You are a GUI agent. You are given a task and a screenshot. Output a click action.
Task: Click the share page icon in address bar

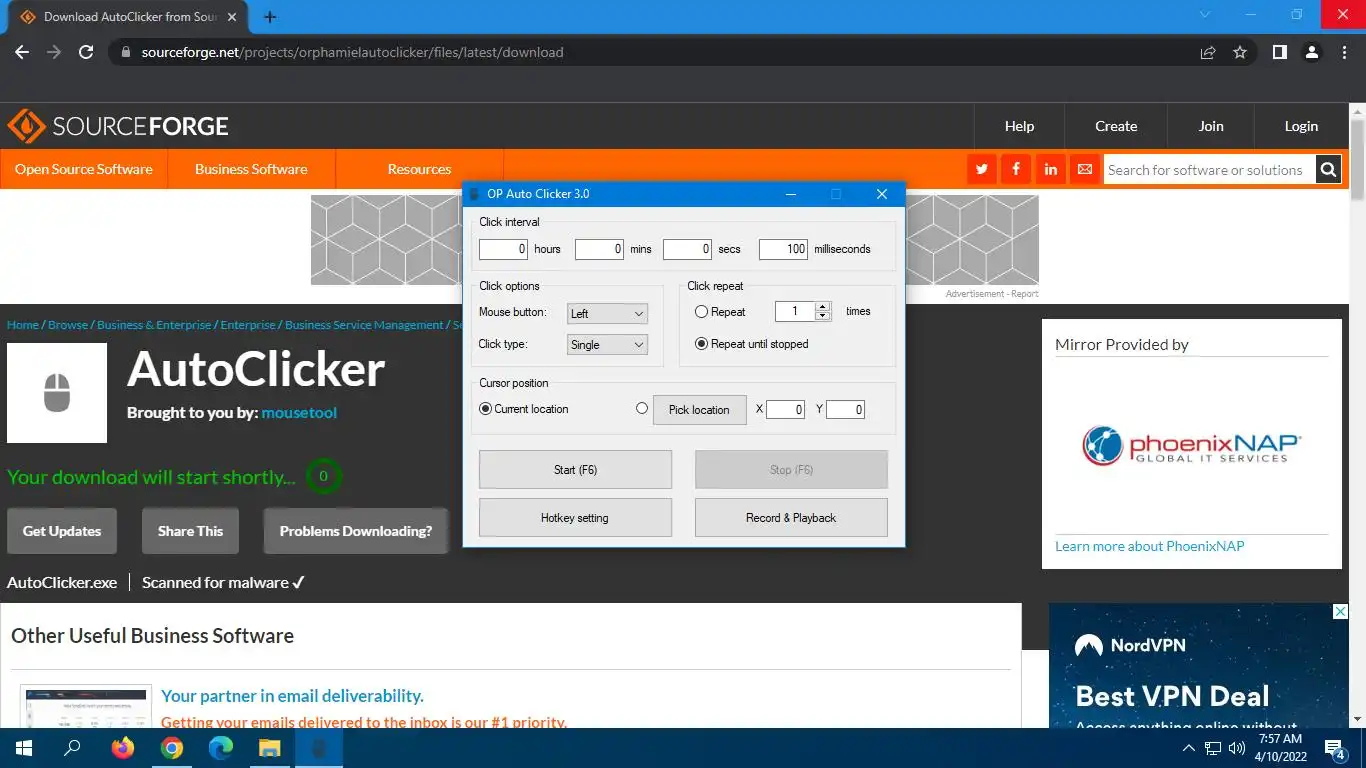point(1208,52)
